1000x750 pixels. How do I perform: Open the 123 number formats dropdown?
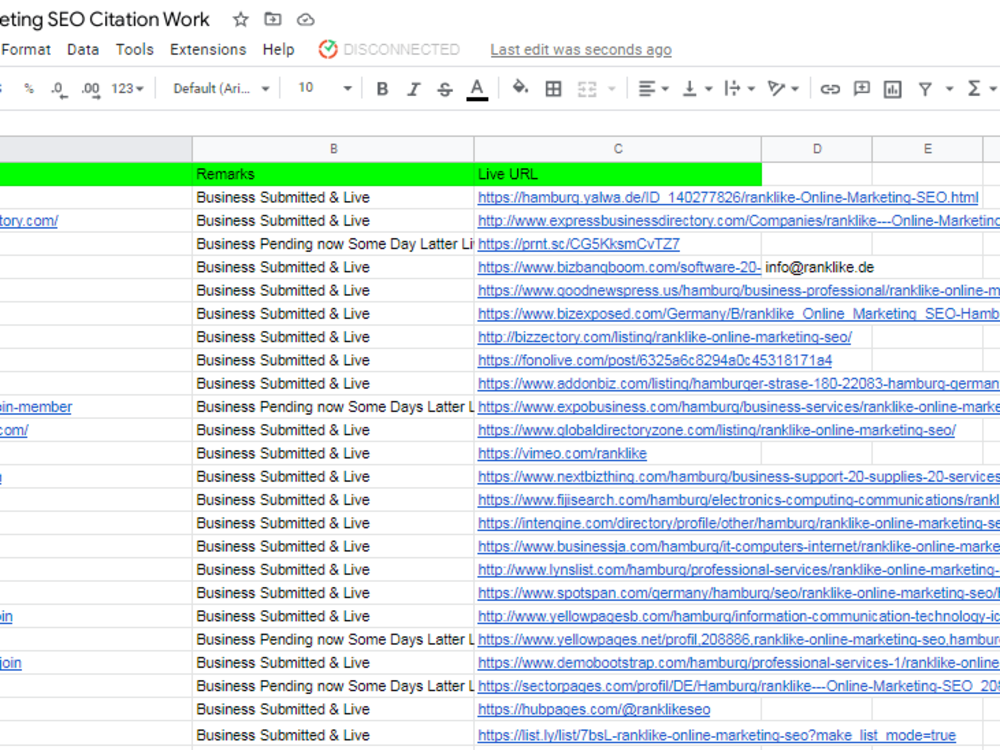tap(127, 89)
